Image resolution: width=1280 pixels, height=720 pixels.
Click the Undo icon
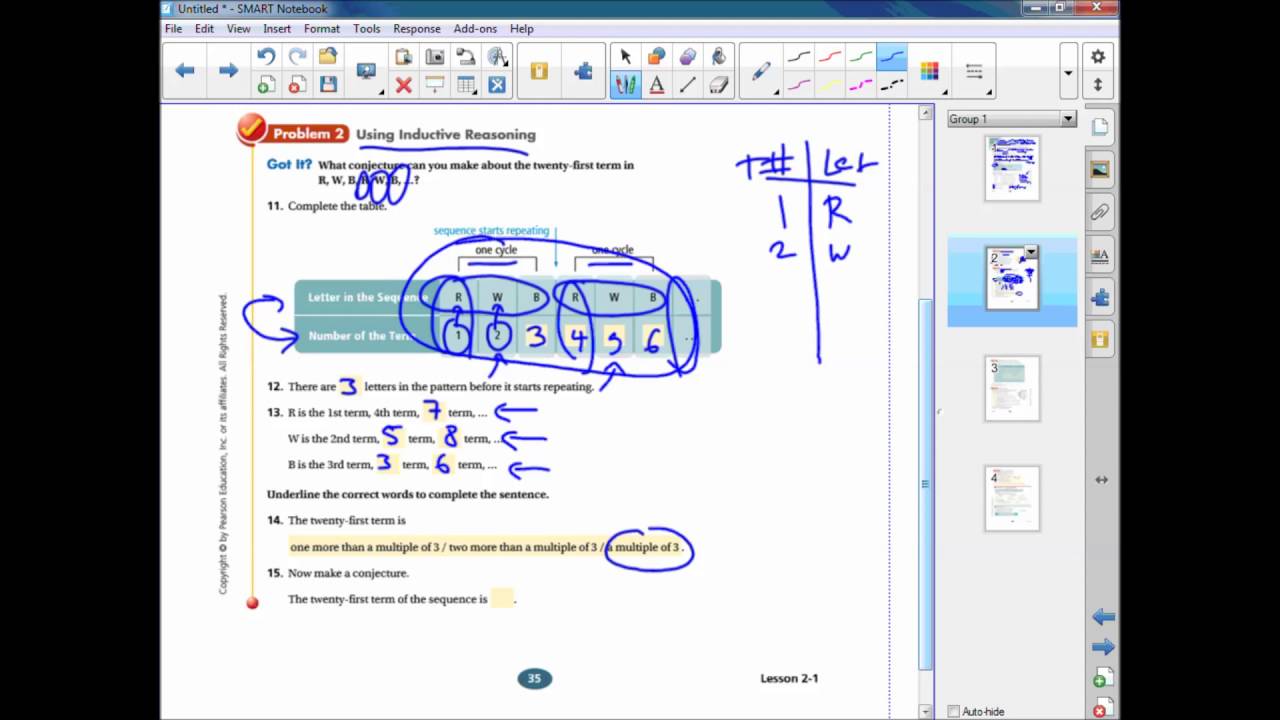point(266,57)
